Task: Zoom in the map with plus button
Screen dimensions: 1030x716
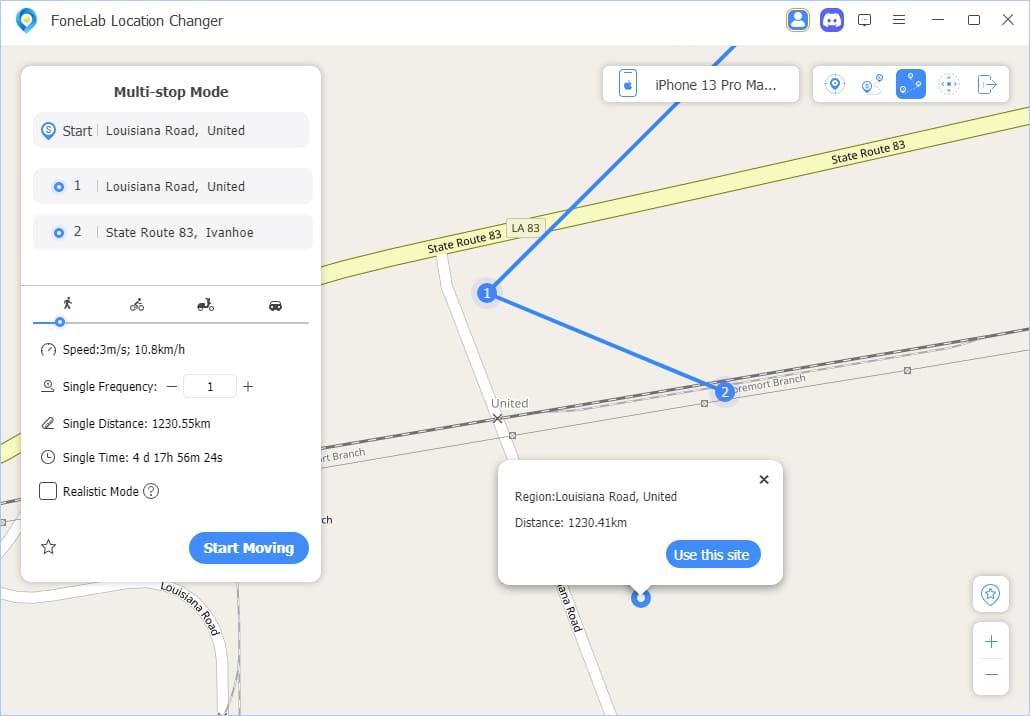Action: coord(991,641)
